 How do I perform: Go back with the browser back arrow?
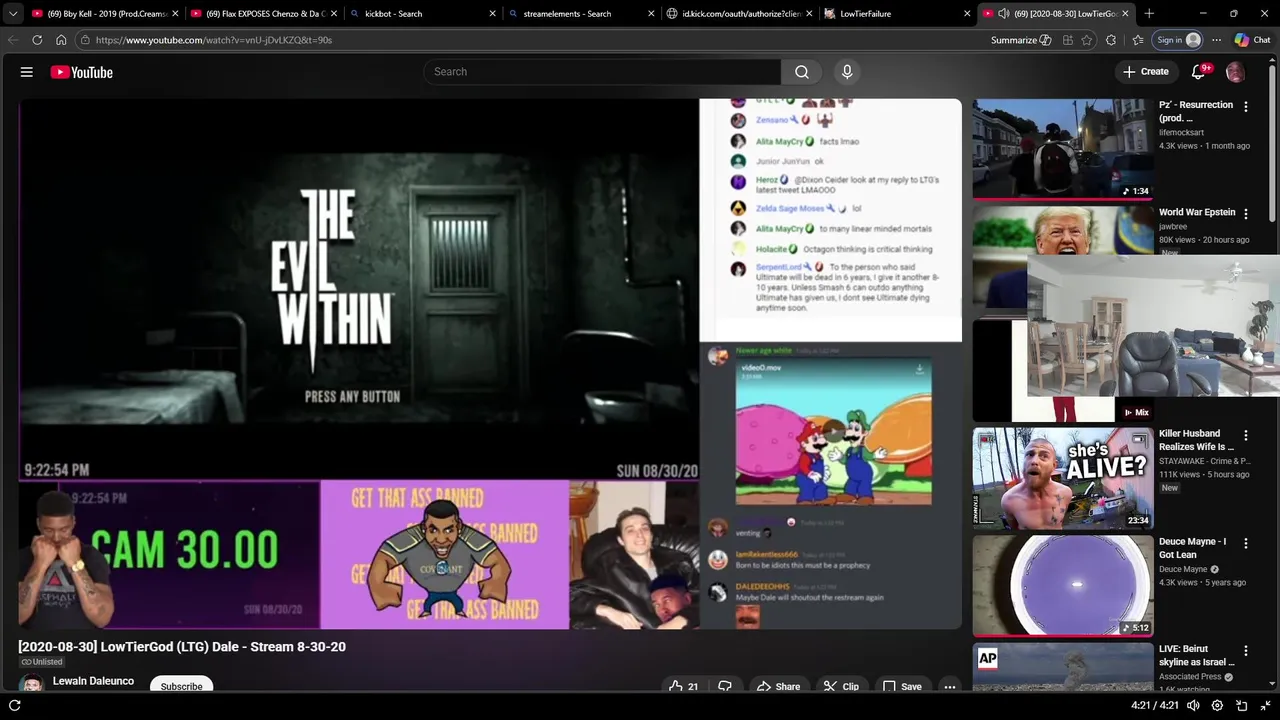[x=13, y=40]
